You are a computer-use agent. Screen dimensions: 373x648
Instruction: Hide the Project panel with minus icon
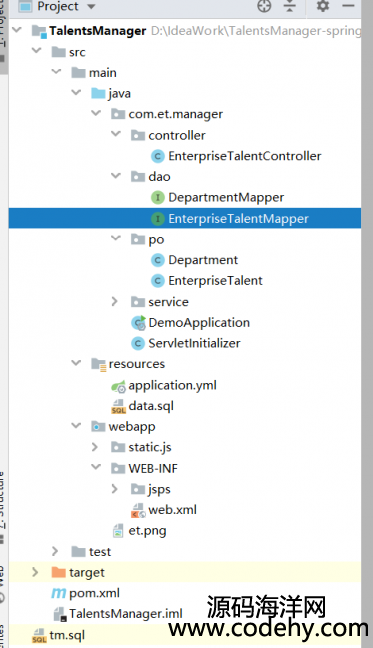tap(348, 6)
